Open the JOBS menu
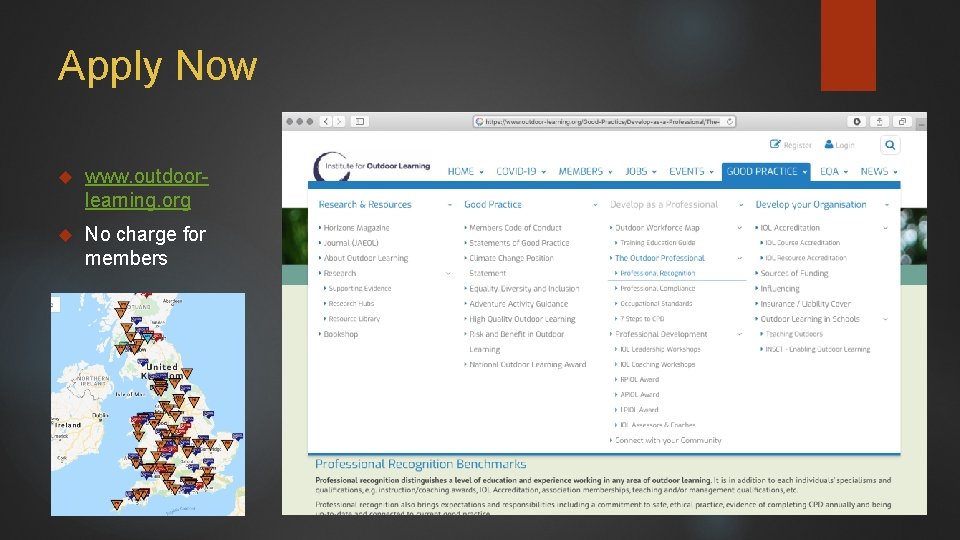The height and width of the screenshot is (540, 960). click(640, 171)
